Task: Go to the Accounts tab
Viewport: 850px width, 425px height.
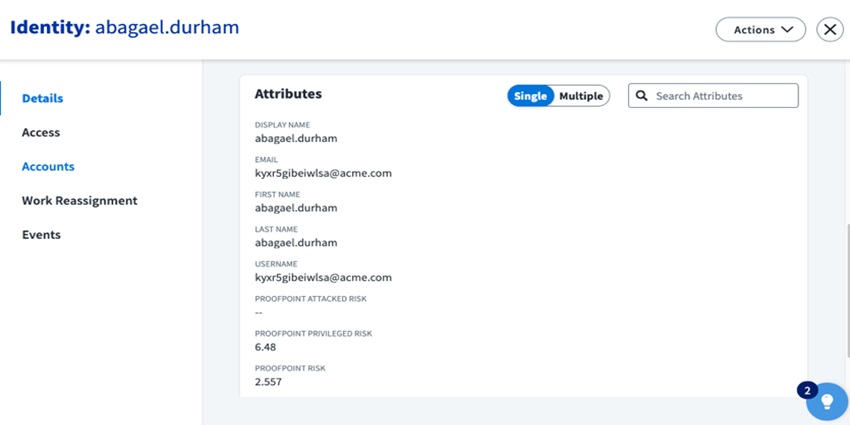Action: tap(48, 167)
